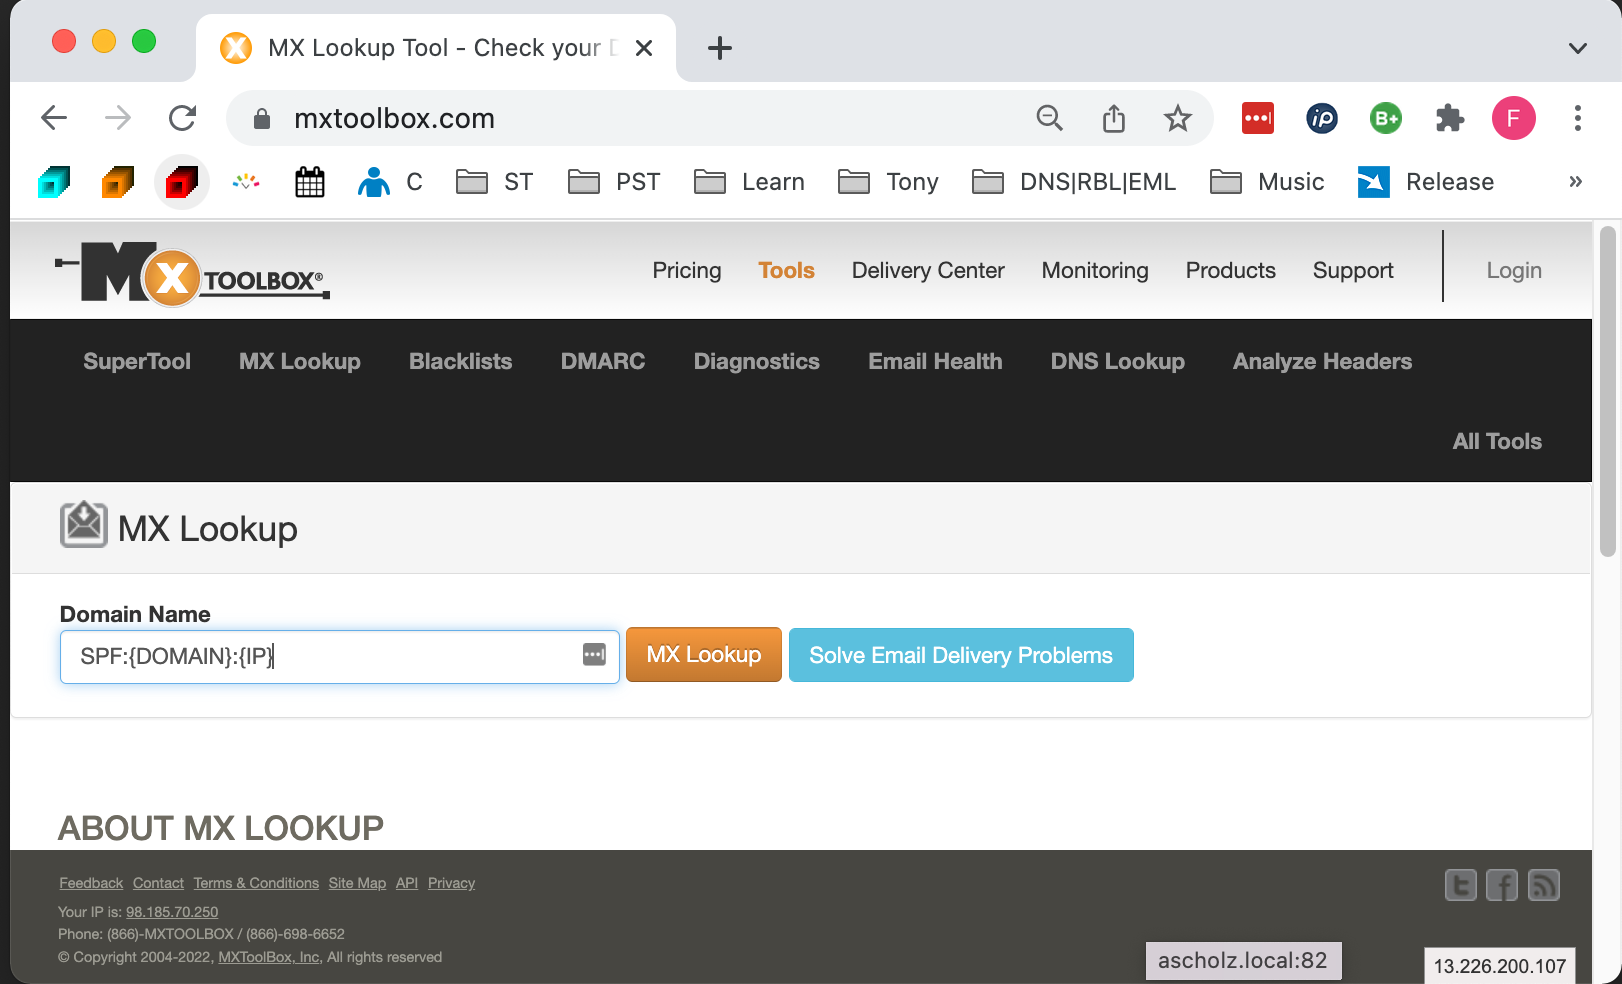Screen dimensions: 1622x984
Task: Select the Blacklists tool tab
Action: pos(460,362)
